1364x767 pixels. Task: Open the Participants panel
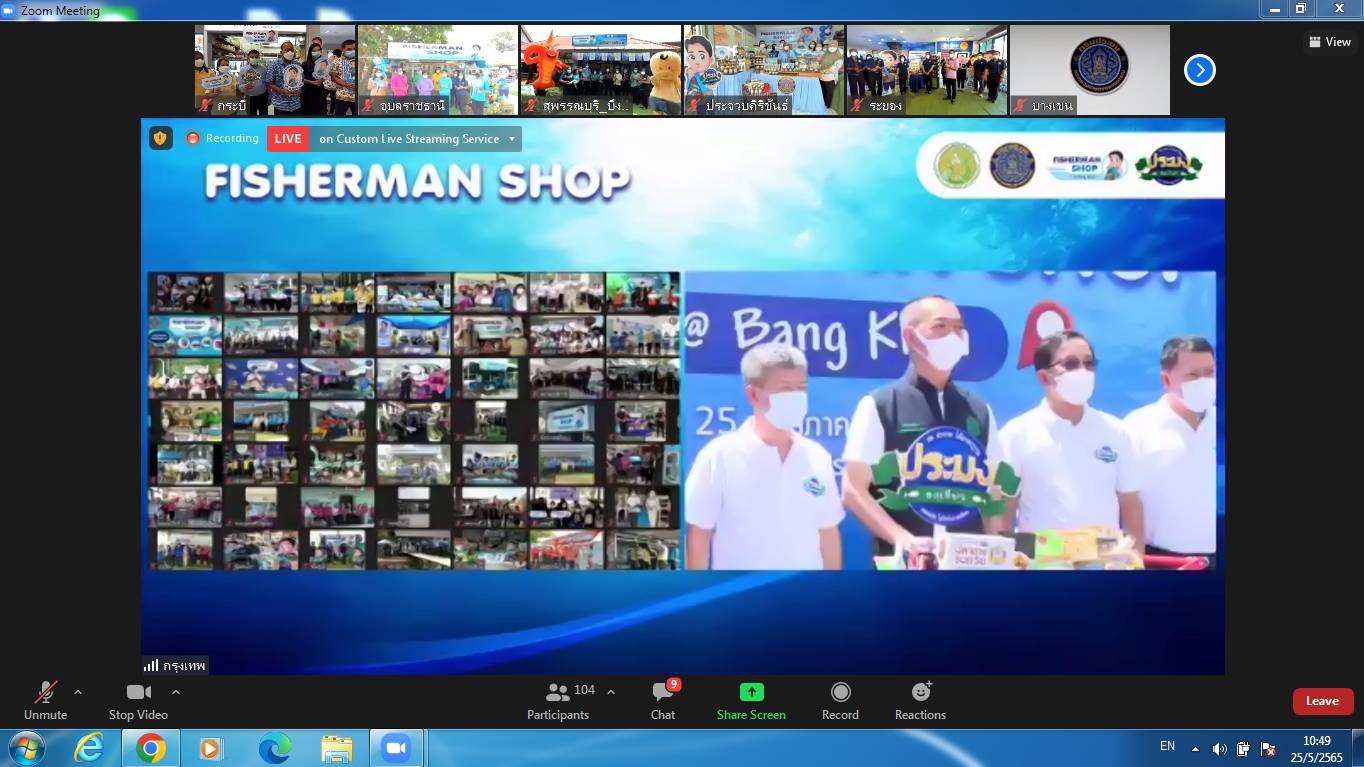pyautogui.click(x=558, y=701)
